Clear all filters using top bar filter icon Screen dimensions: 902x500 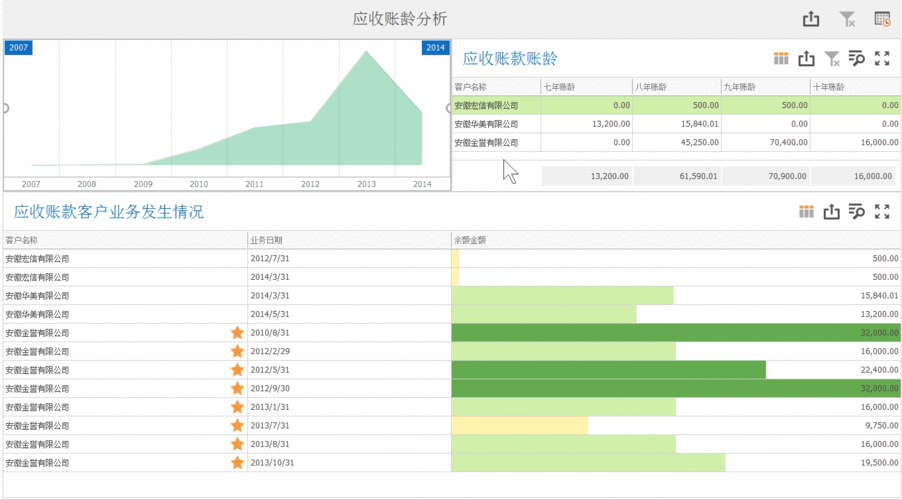click(x=847, y=19)
